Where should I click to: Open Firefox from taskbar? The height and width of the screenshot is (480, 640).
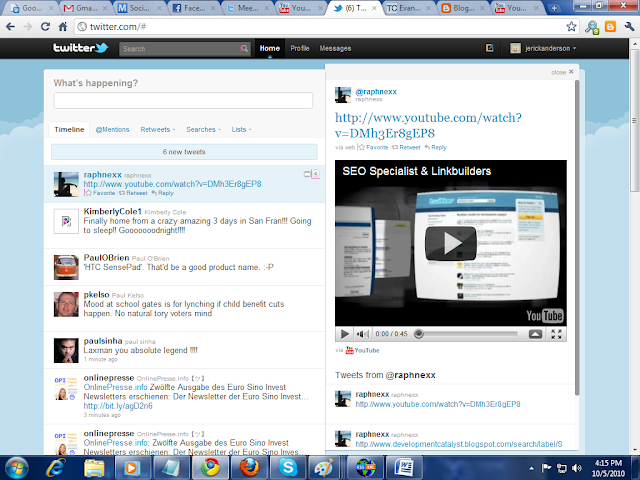pyautogui.click(x=249, y=468)
